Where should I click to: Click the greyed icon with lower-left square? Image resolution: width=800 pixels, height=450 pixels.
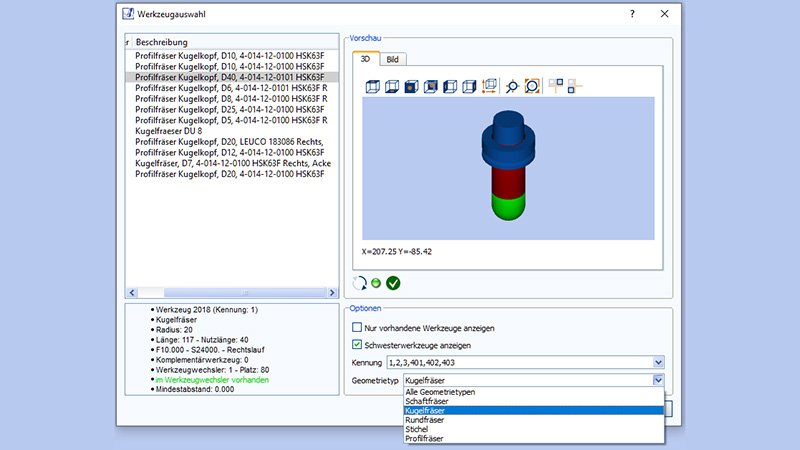[x=574, y=86]
